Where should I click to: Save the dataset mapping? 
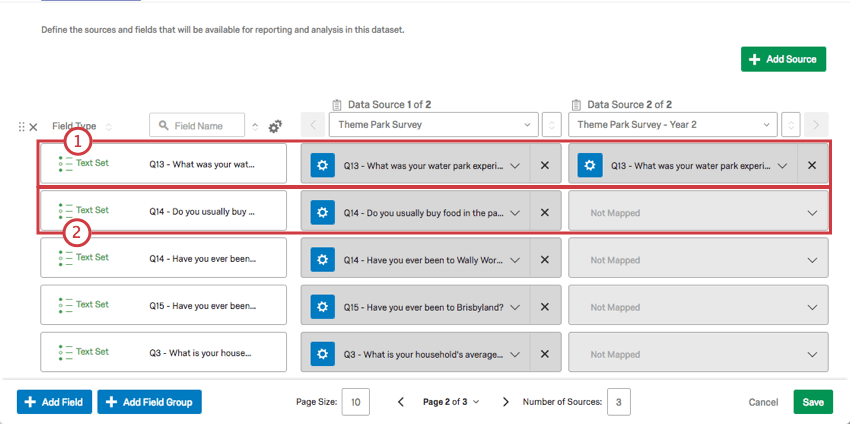pyautogui.click(x=812, y=402)
